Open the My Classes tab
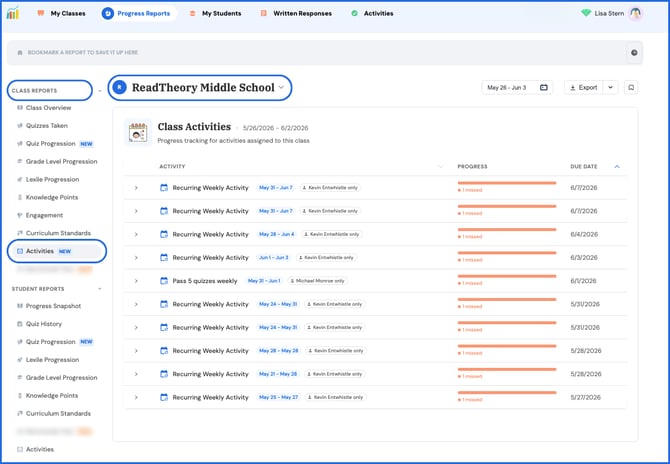Screen dimensions: 670x464 (x=61, y=13)
